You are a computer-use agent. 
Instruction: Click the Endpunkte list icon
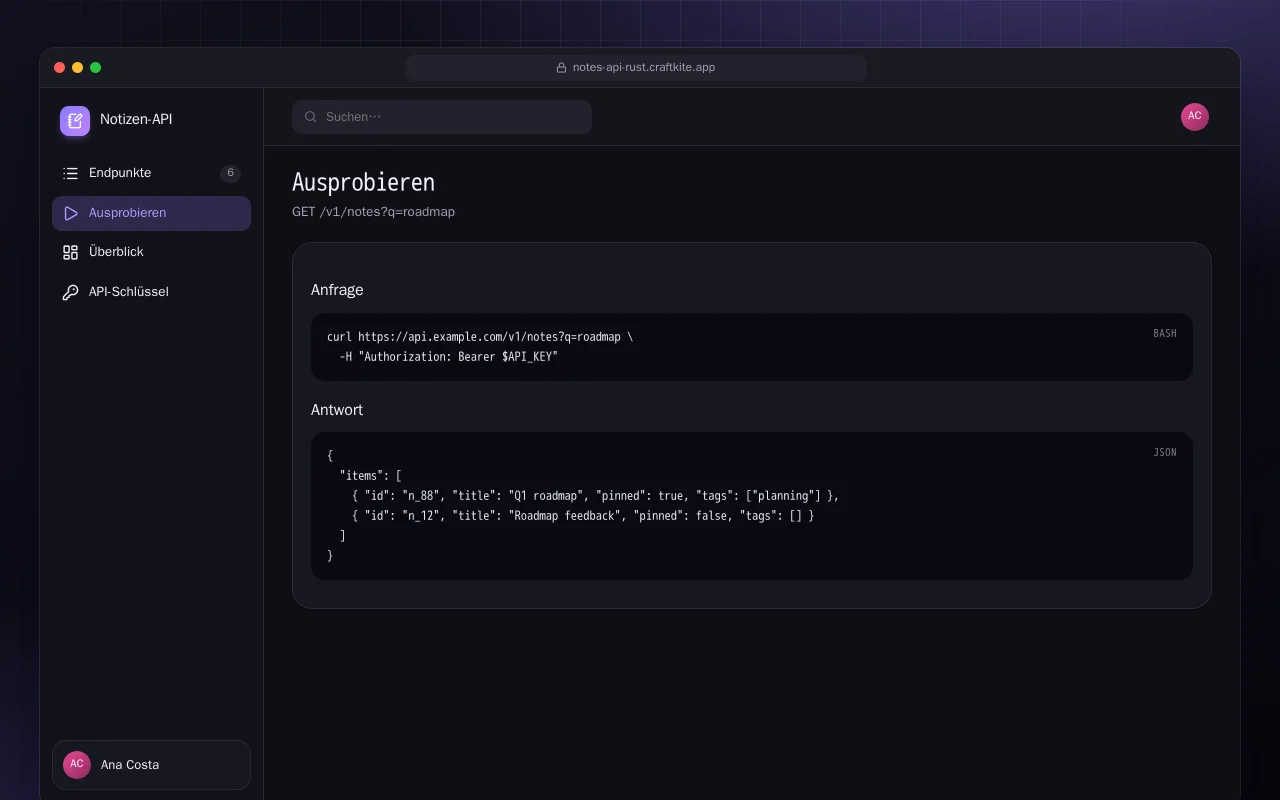coord(70,173)
